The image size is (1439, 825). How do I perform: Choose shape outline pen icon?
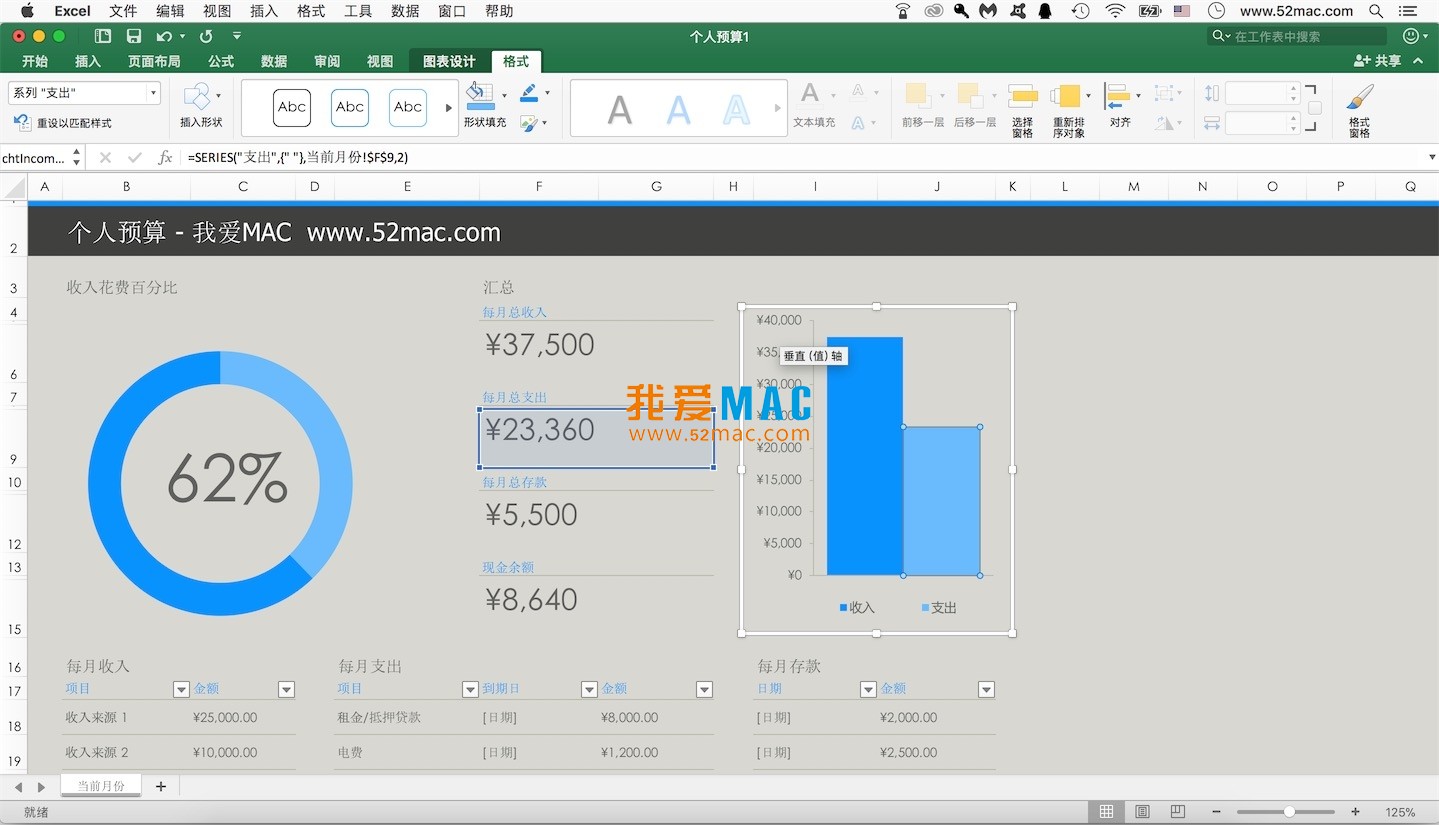530,94
